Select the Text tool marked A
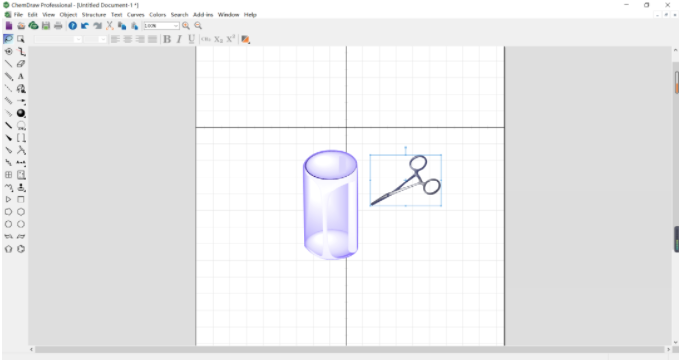This screenshot has width=679, height=360. click(21, 76)
